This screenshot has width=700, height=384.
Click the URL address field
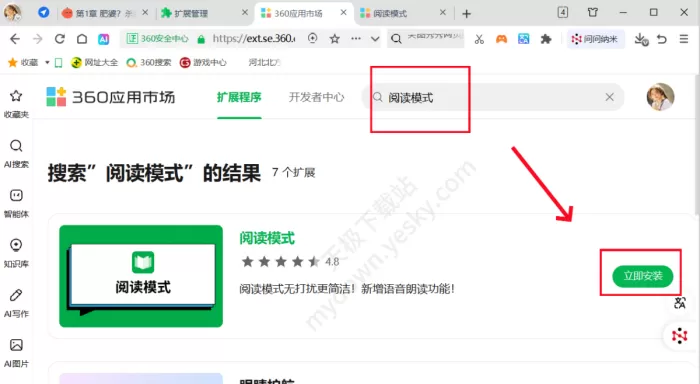[x=254, y=39]
